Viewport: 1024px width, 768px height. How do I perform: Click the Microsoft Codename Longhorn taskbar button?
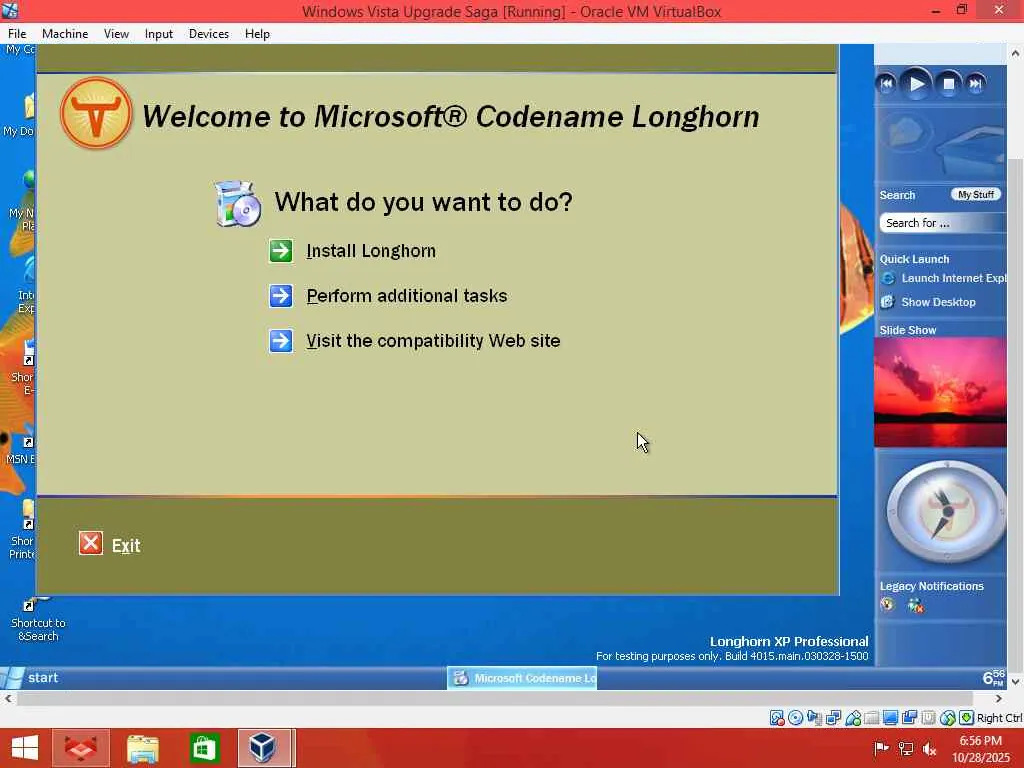tap(522, 678)
